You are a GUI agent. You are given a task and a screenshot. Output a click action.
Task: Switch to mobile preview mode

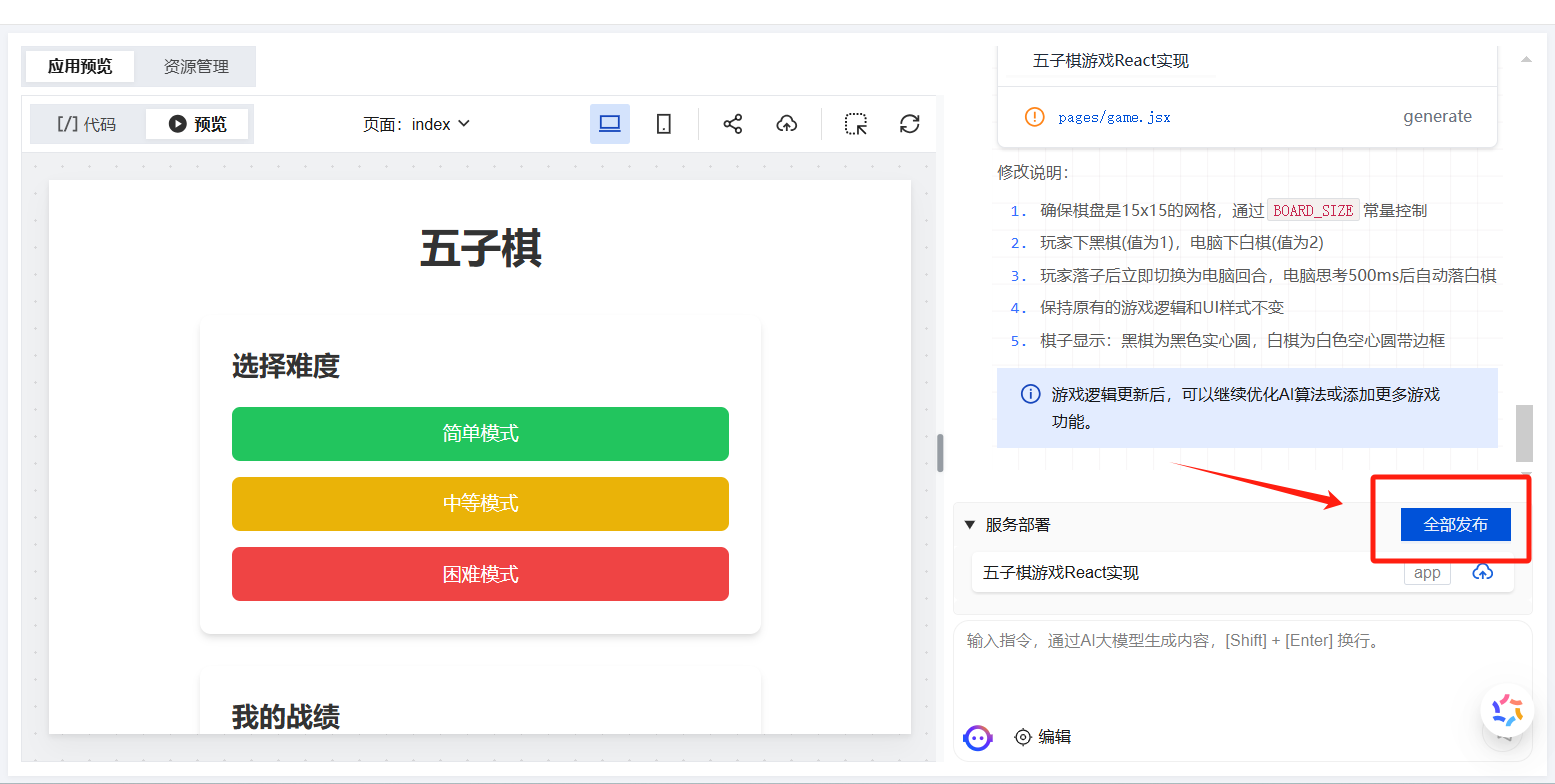(663, 124)
